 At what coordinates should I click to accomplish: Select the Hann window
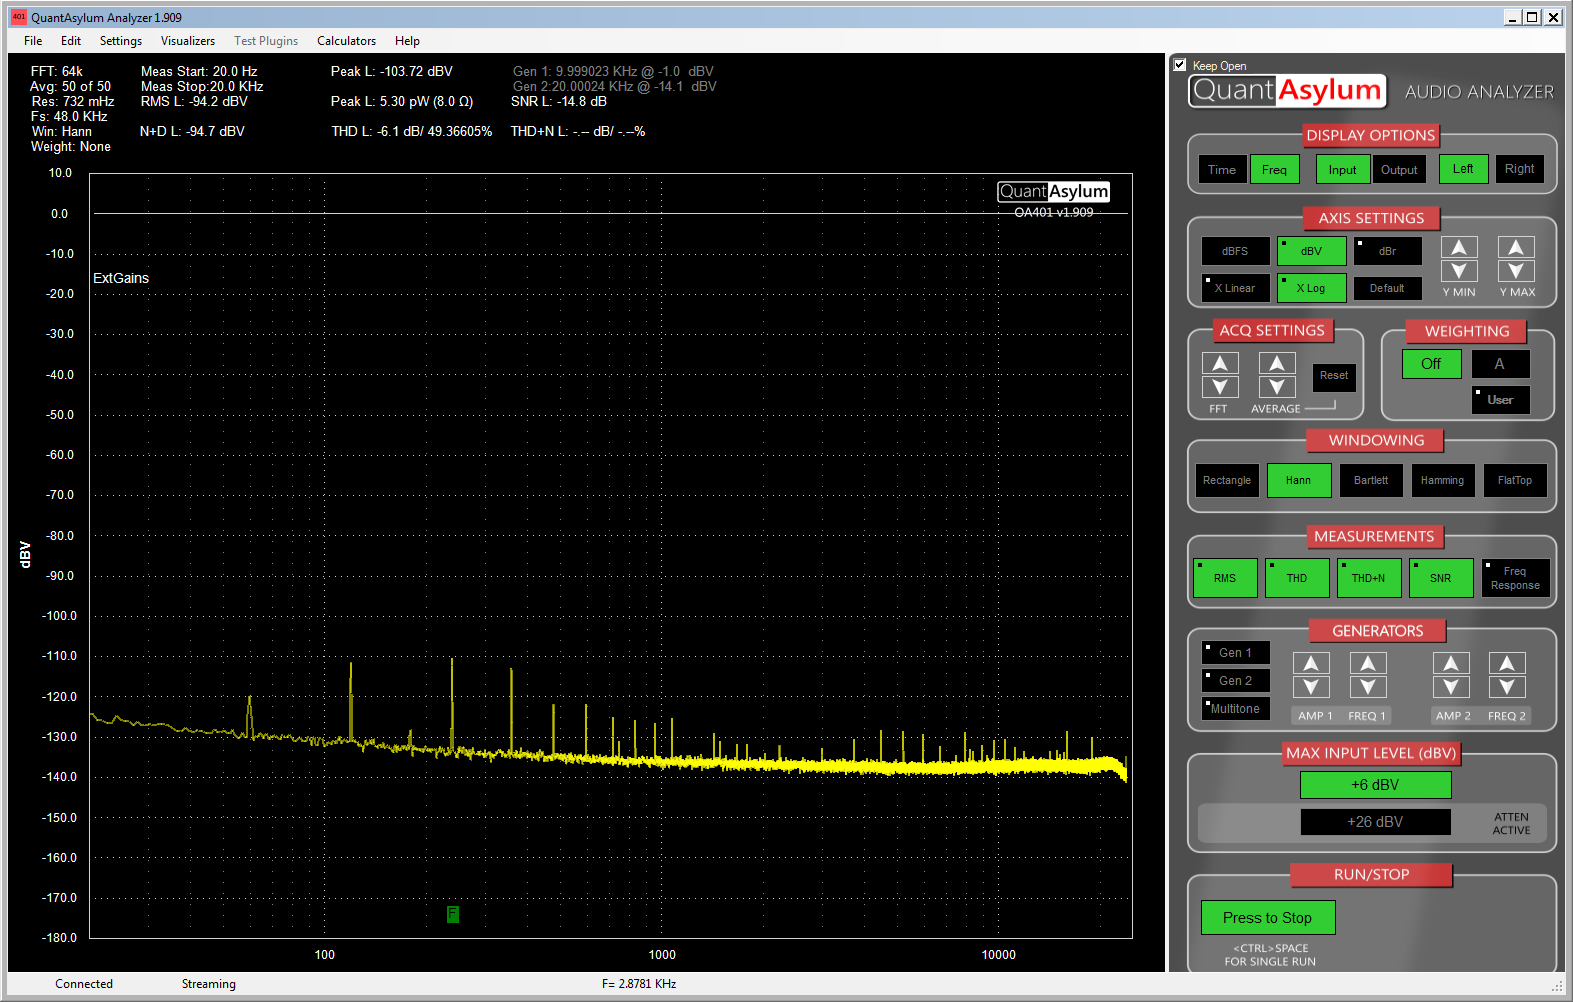point(1299,481)
